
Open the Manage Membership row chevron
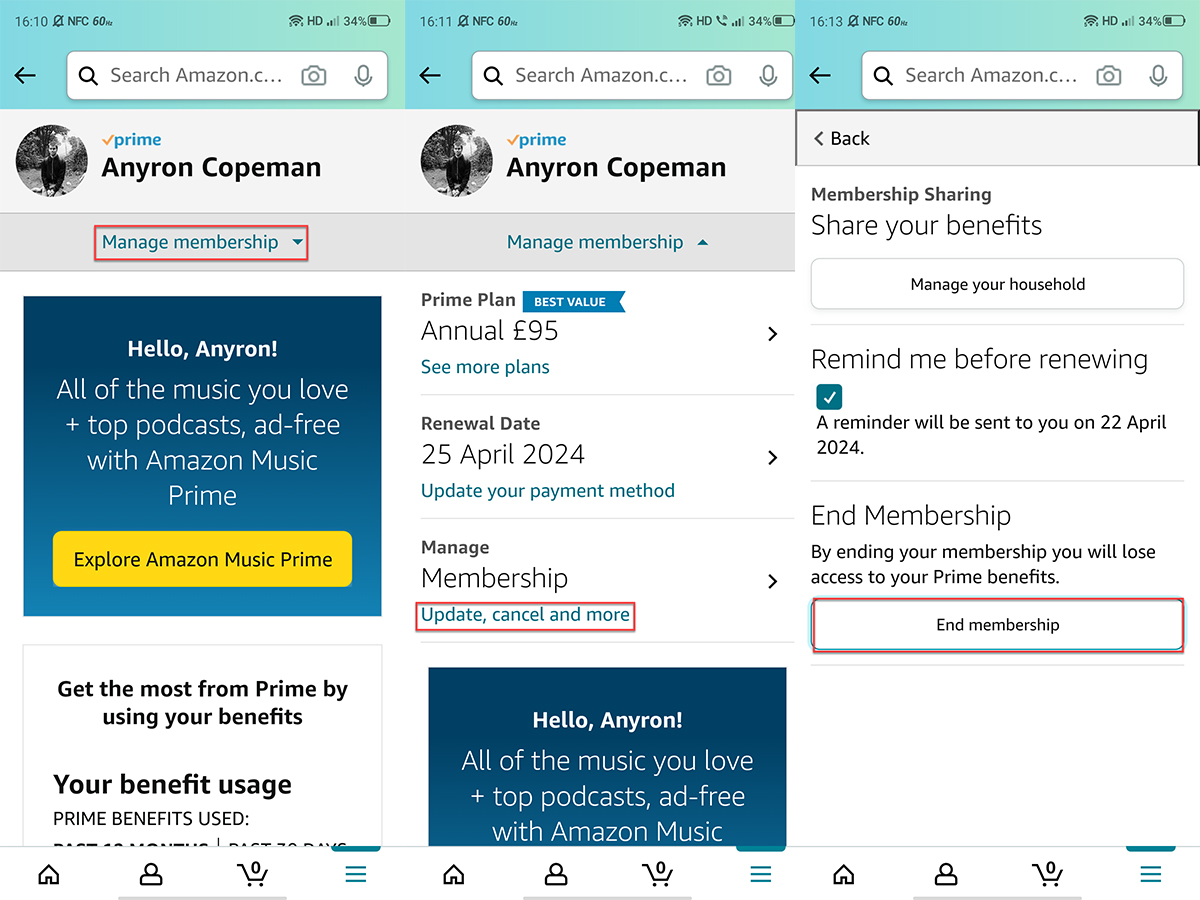(772, 581)
